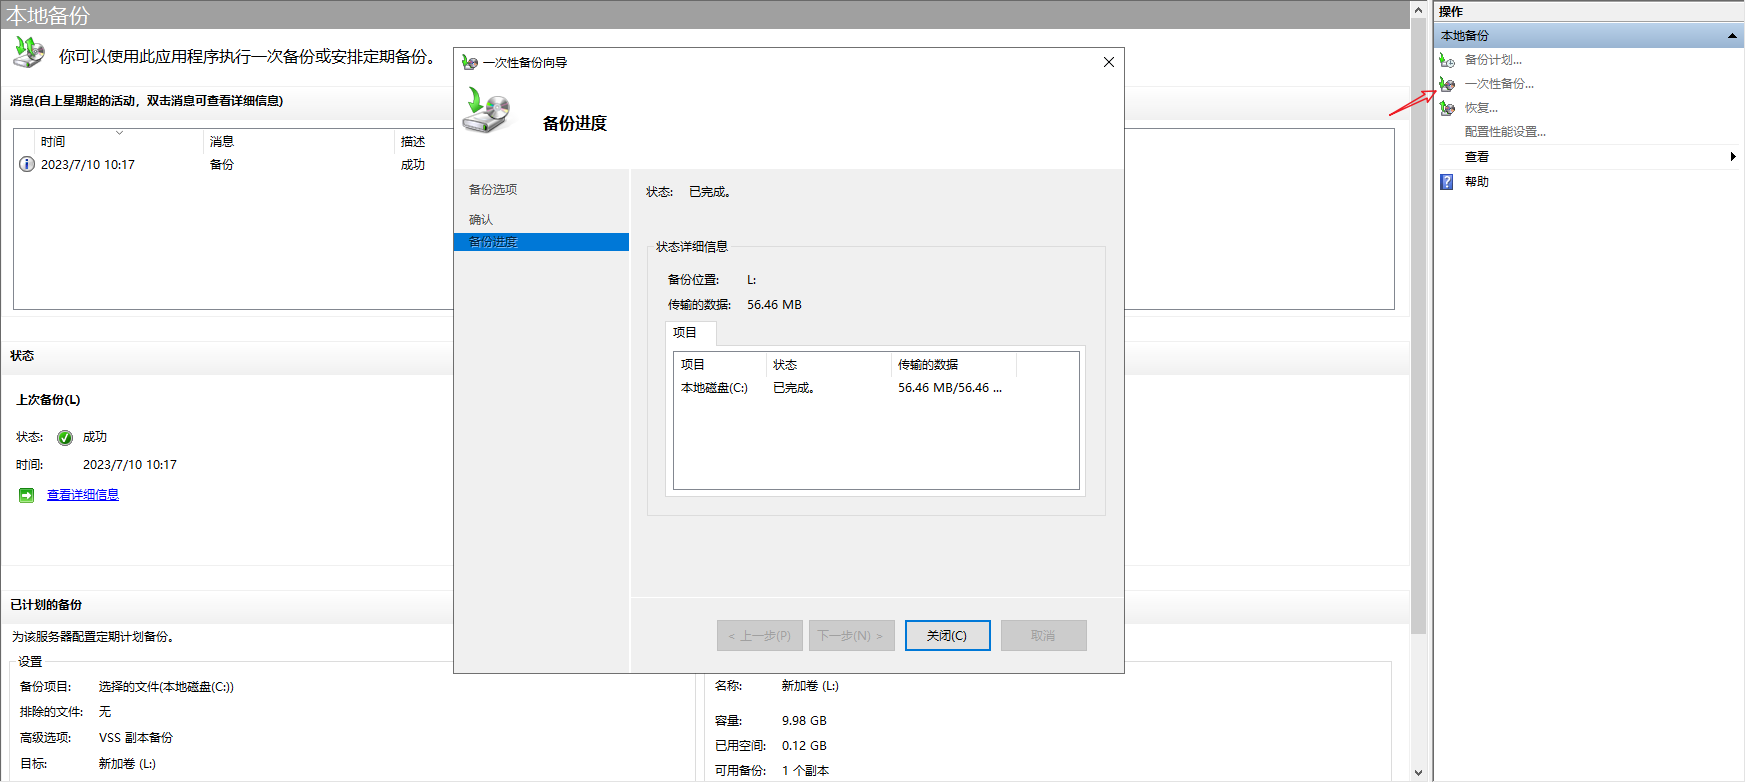Click 成功 description cell in message list
Image resolution: width=1745 pixels, height=782 pixels.
pyautogui.click(x=413, y=165)
